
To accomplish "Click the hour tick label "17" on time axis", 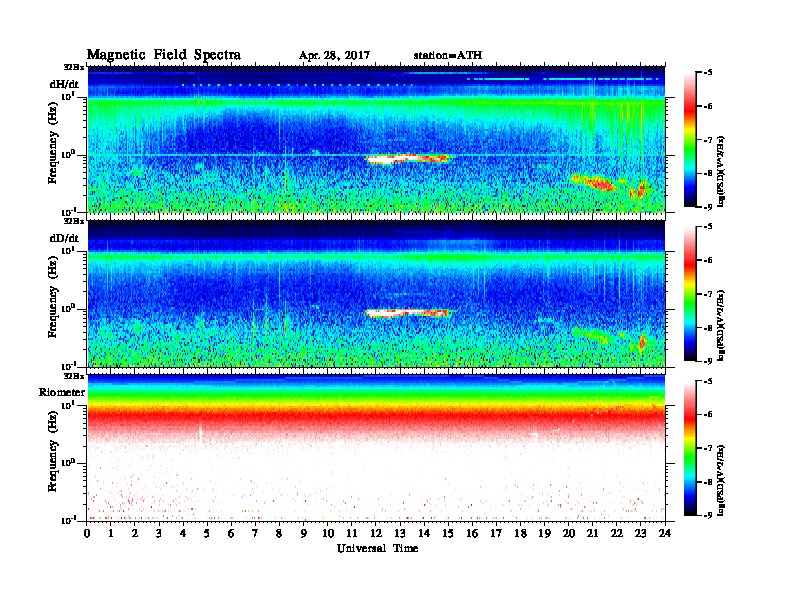I will [496, 533].
